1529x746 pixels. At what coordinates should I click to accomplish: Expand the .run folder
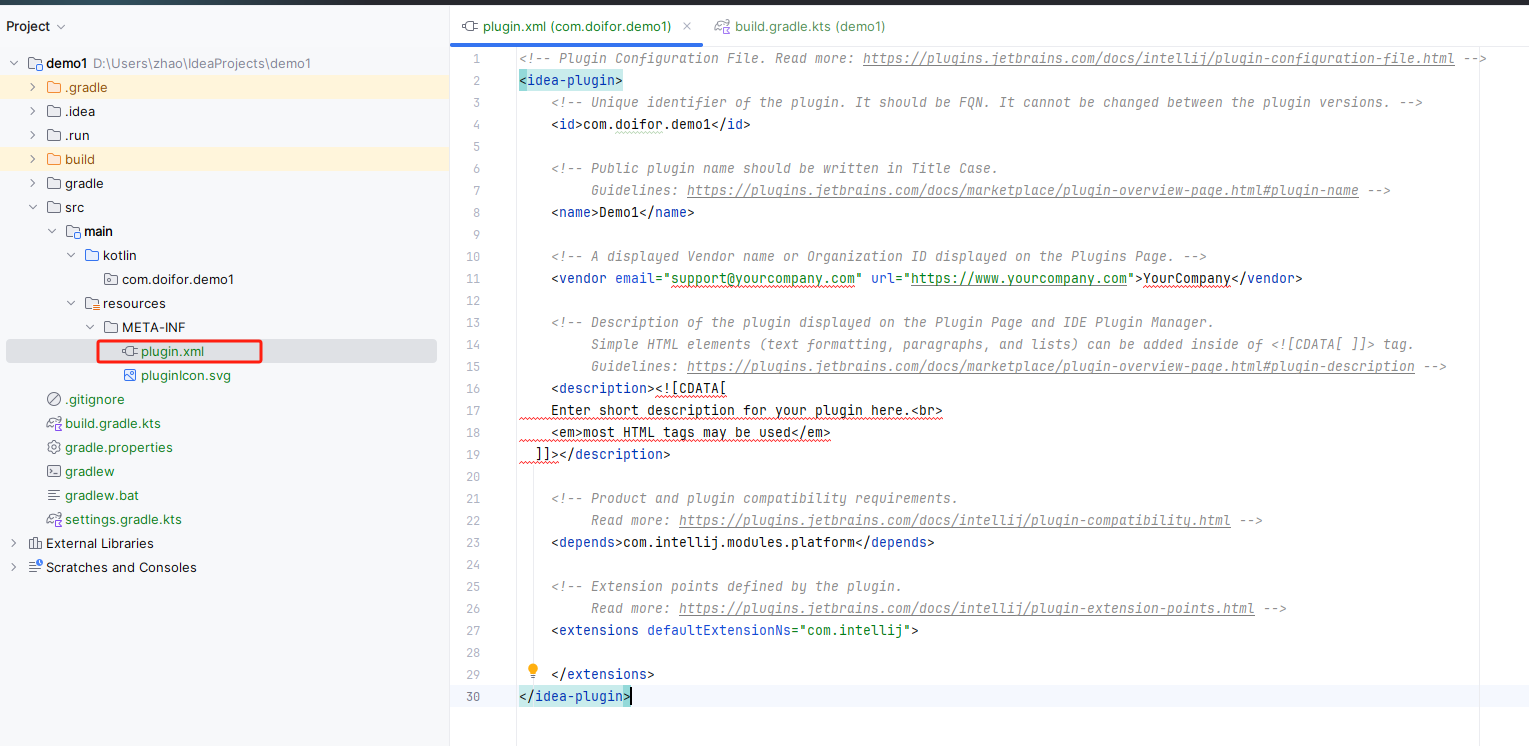(x=33, y=135)
